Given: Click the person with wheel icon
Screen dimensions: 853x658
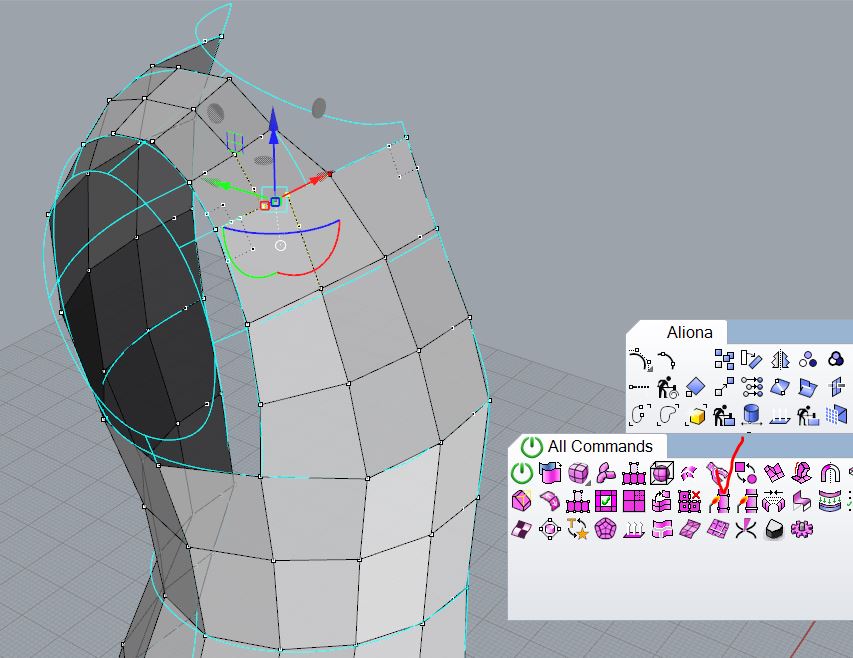Looking at the screenshot, I should 667,387.
